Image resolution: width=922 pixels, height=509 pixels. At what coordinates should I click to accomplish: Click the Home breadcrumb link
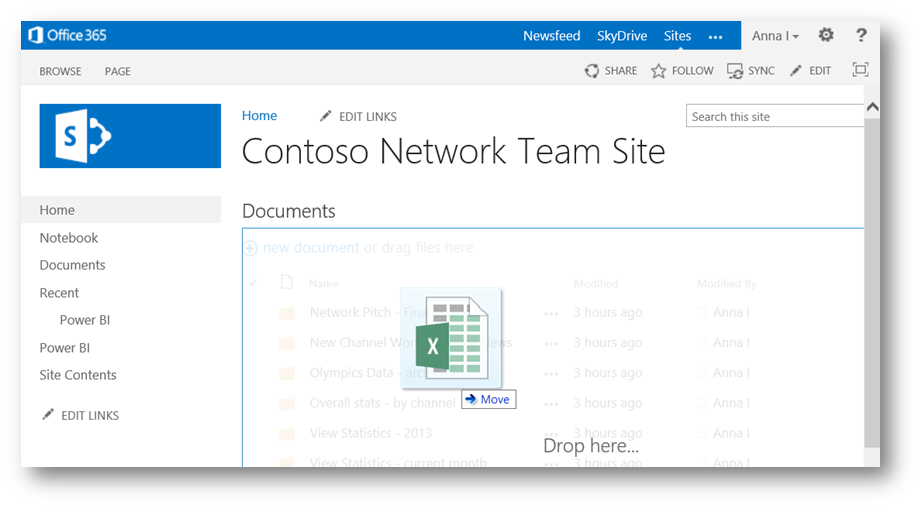tap(259, 116)
